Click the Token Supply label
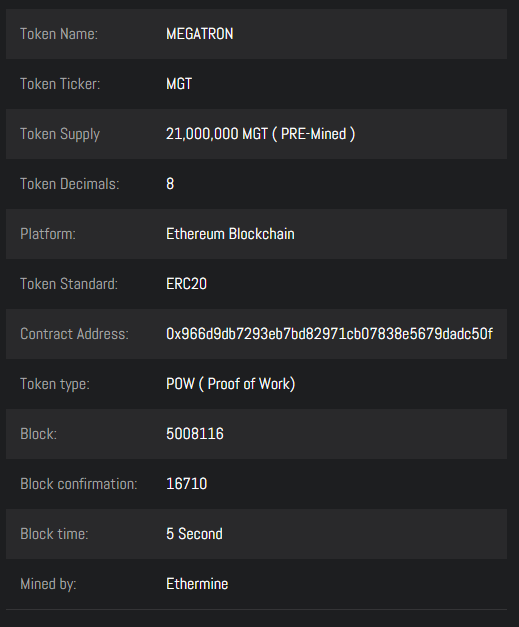 point(60,134)
